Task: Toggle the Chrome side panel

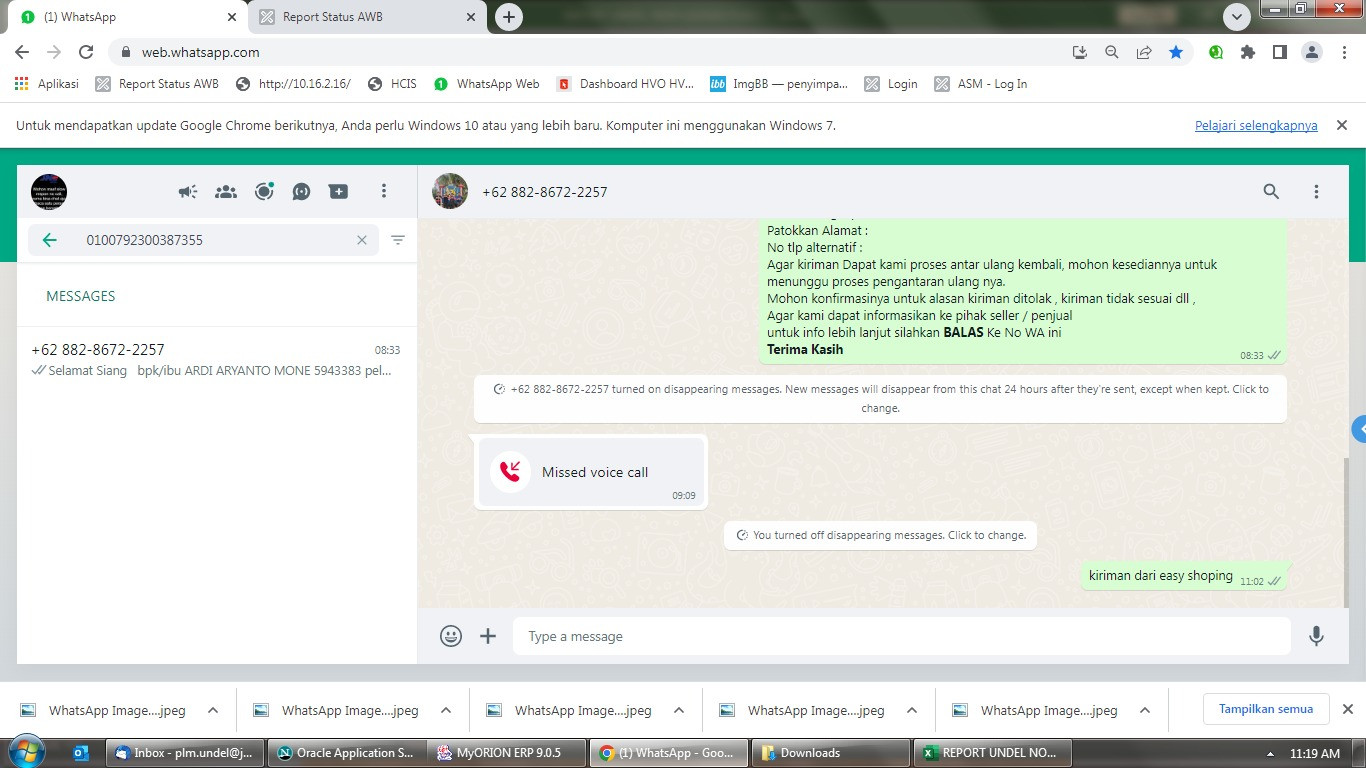Action: point(1279,52)
